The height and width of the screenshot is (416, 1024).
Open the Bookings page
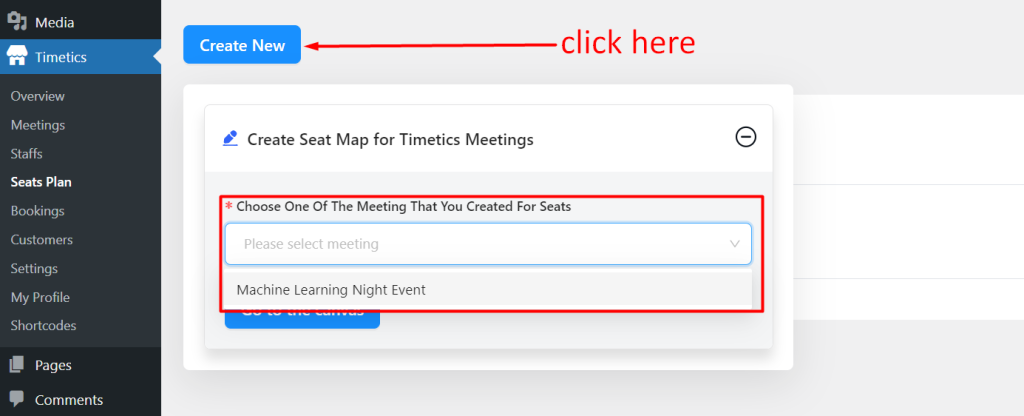[x=37, y=211]
